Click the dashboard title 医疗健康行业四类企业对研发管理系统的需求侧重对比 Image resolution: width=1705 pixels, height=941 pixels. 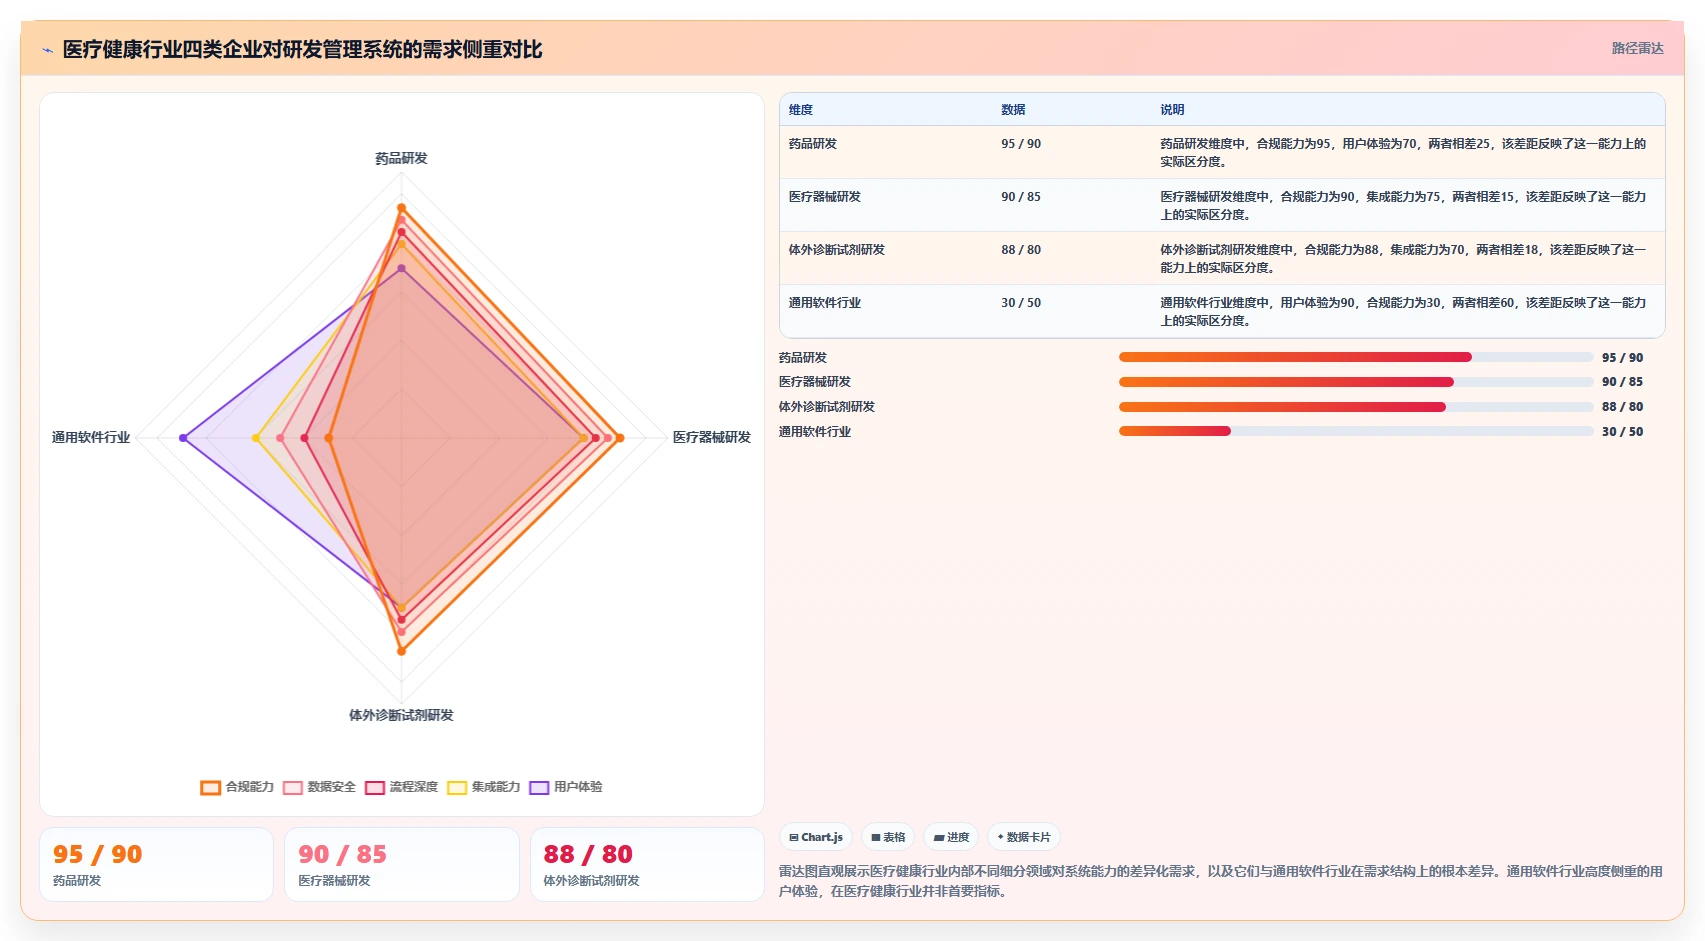click(x=303, y=50)
